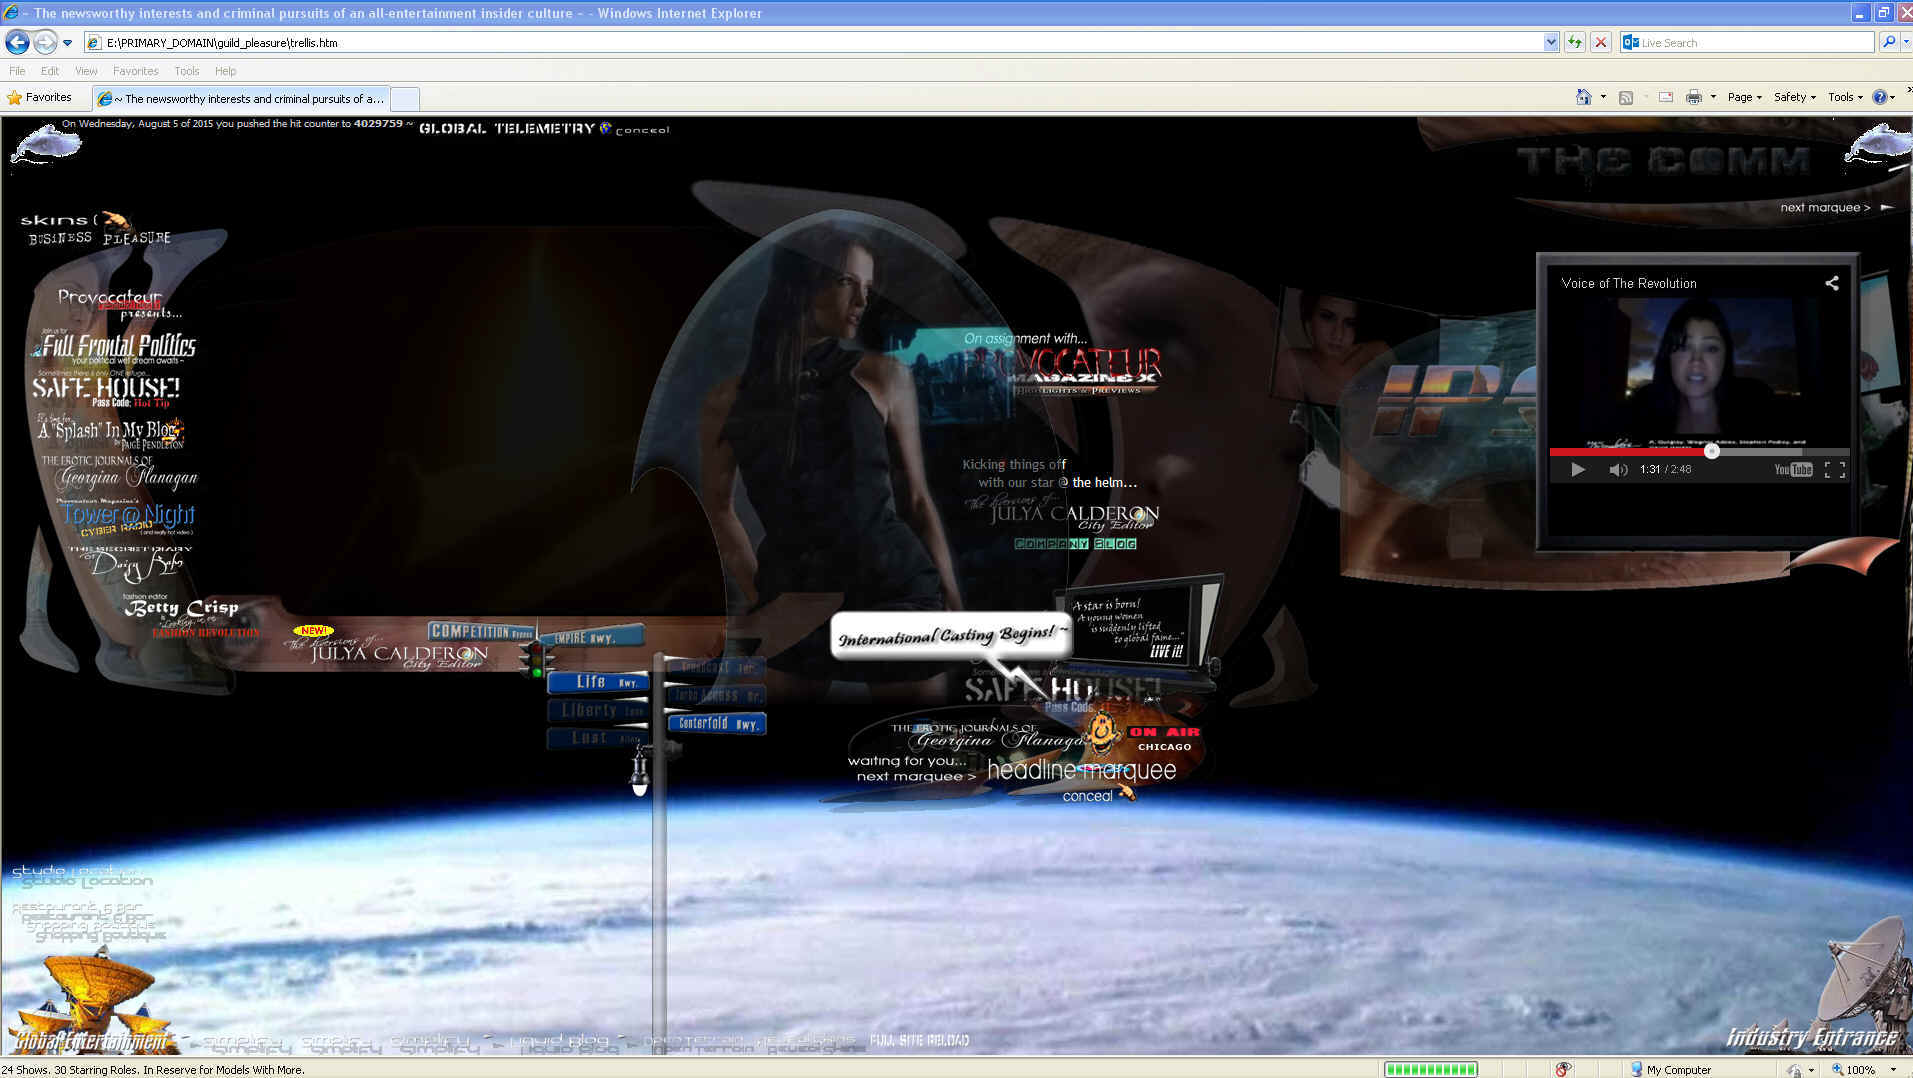Click the Home icon in command bar

1583,97
